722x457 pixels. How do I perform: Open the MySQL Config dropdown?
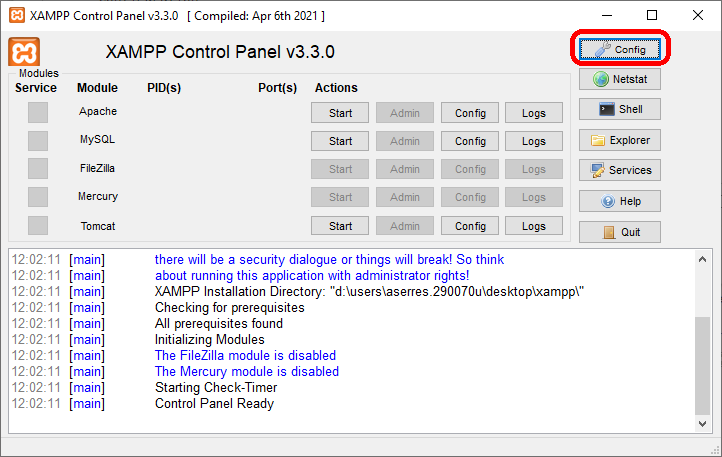point(470,141)
